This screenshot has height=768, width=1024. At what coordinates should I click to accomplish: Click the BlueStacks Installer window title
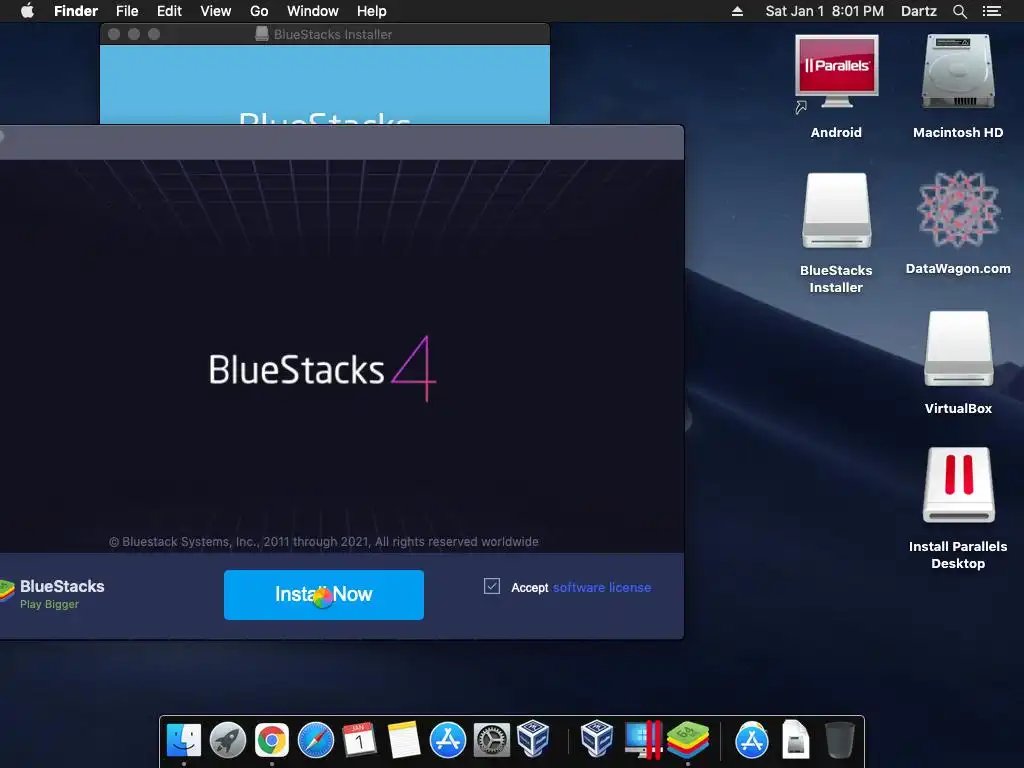pyautogui.click(x=333, y=34)
